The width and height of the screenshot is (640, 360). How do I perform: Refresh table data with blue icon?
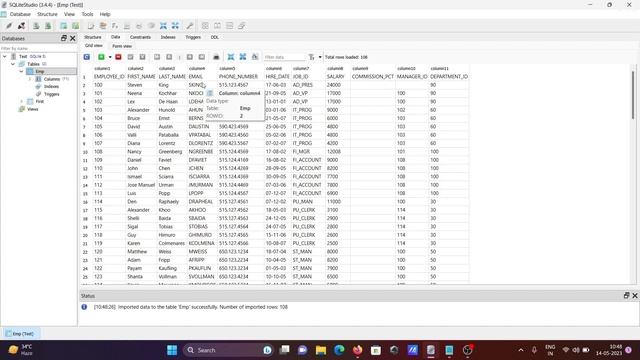point(87,57)
